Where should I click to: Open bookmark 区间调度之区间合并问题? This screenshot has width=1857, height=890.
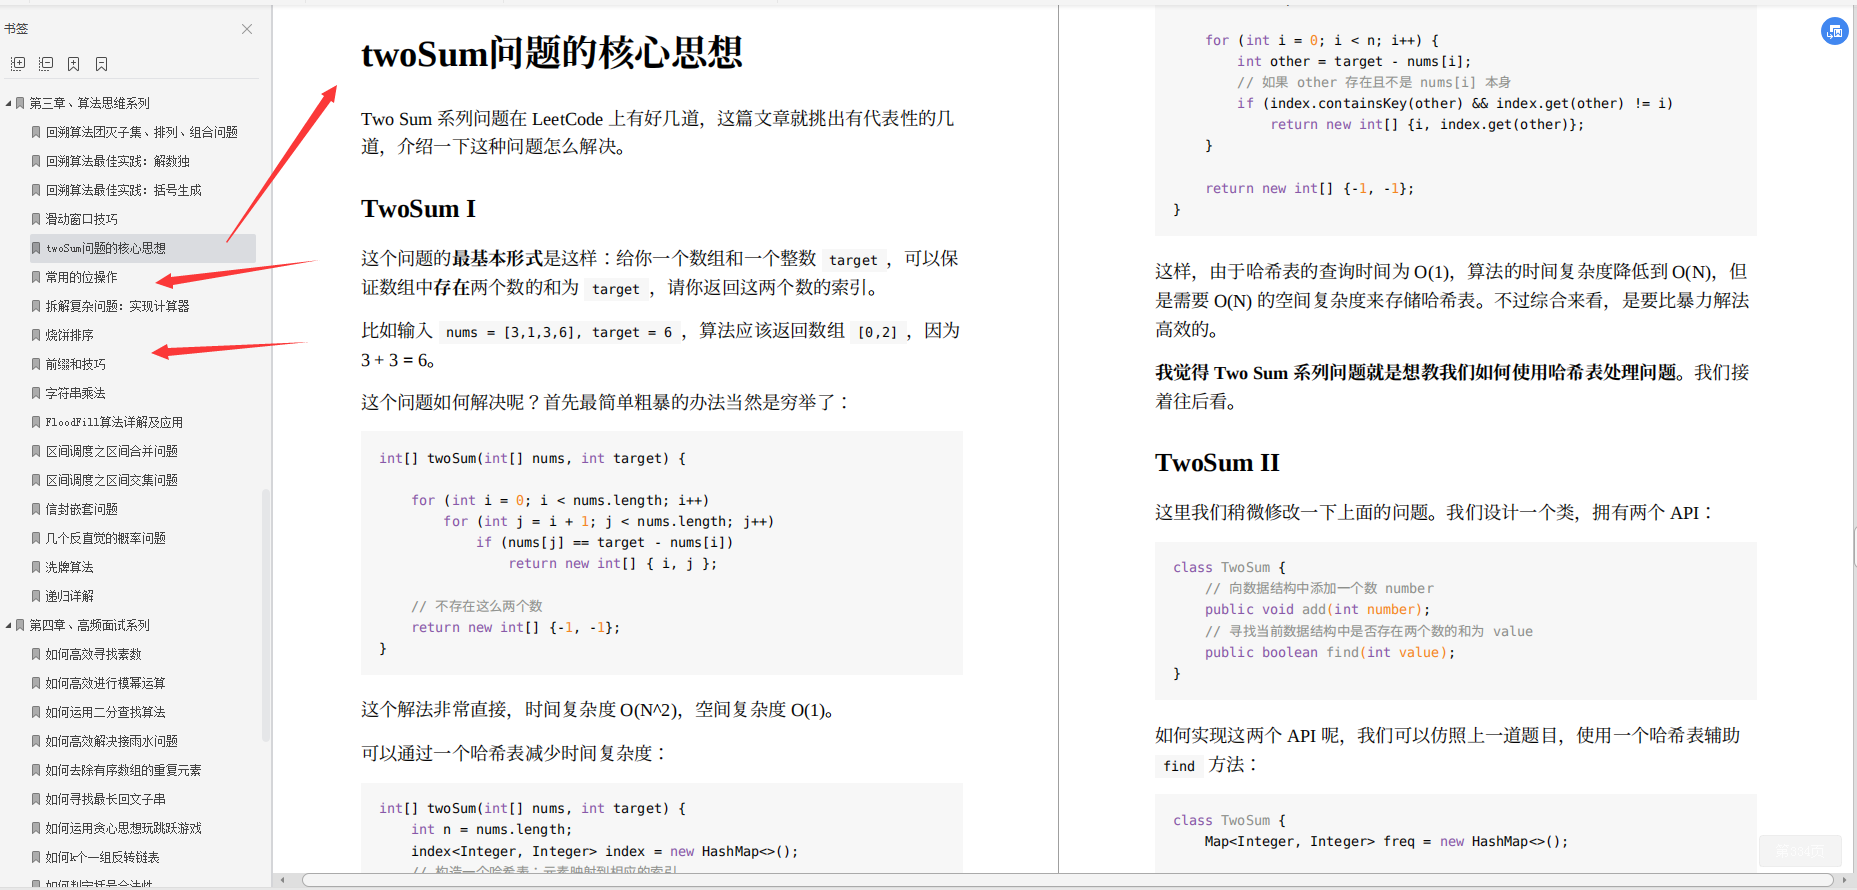[x=111, y=451]
